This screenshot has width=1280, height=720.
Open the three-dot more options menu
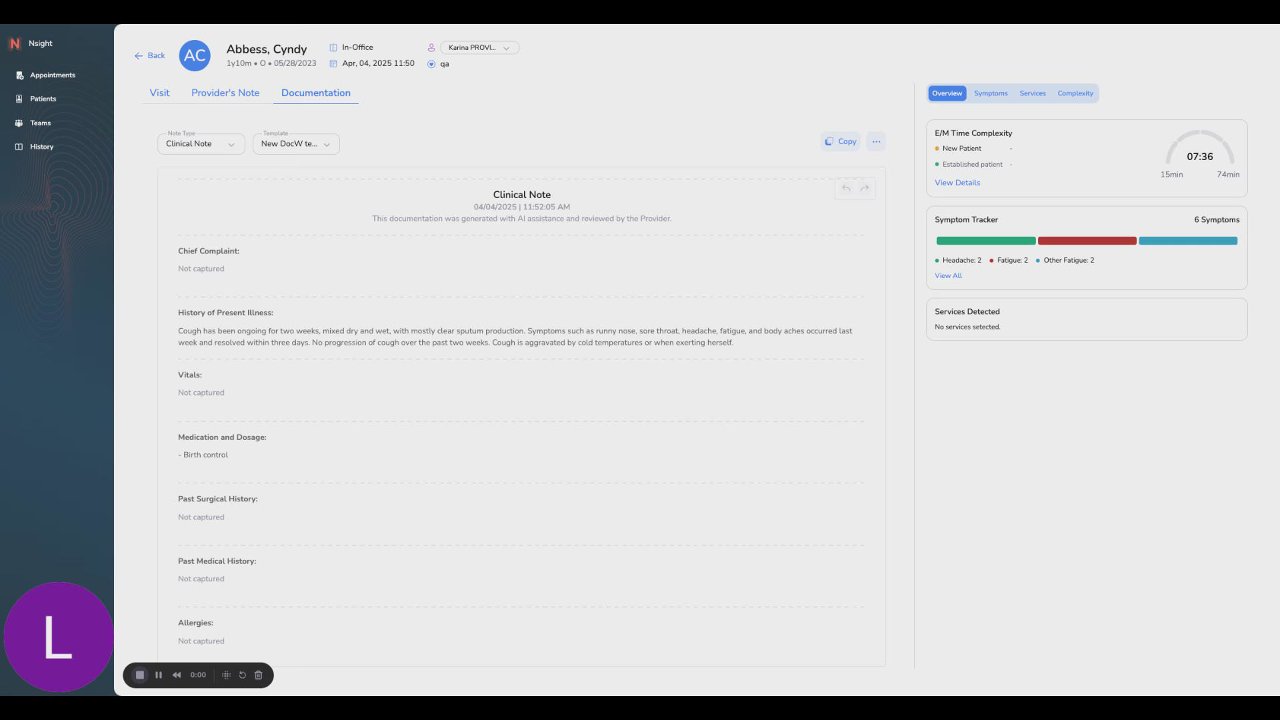[x=876, y=141]
